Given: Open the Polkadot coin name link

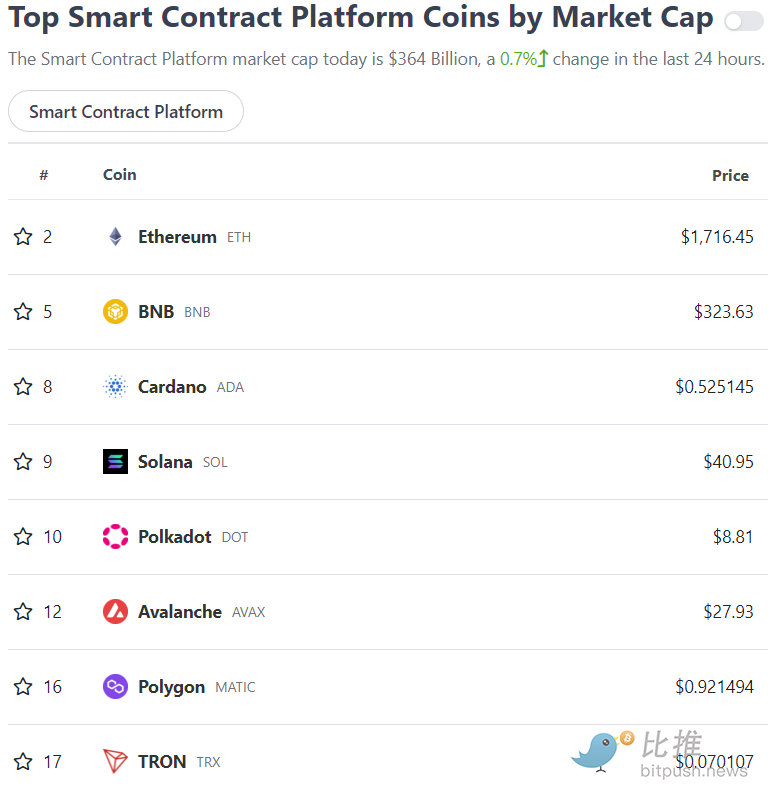Looking at the screenshot, I should [x=175, y=537].
